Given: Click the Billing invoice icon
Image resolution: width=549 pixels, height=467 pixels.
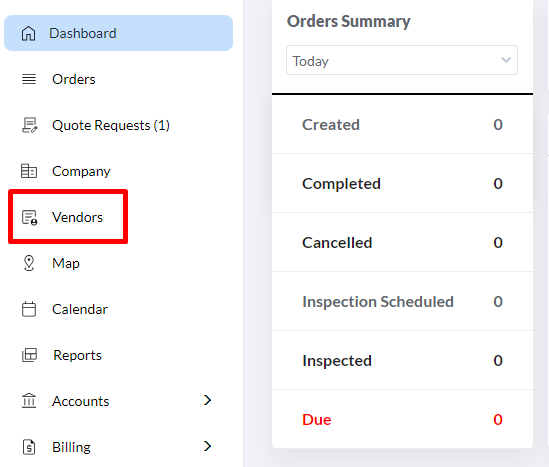Looking at the screenshot, I should [29, 447].
